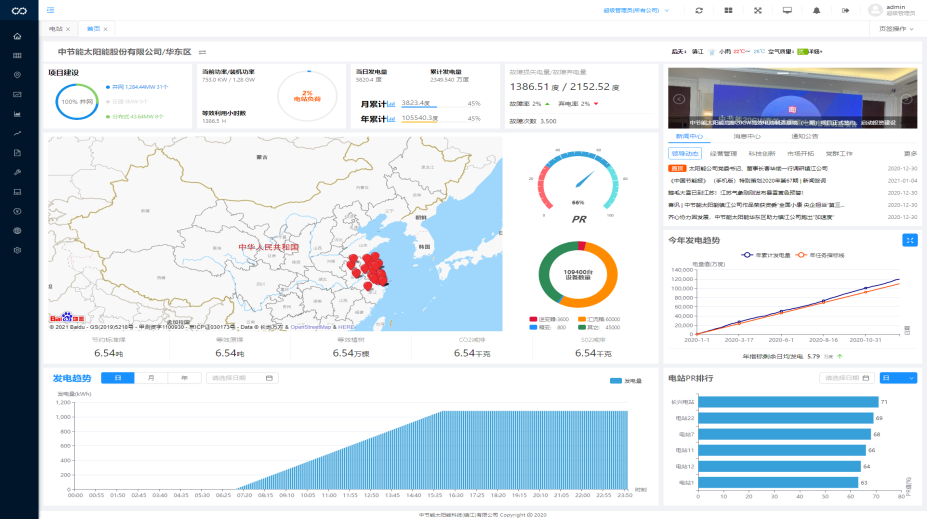Click the orange segment of the equipment donut chart
The width and height of the screenshot is (927, 519).
pos(611,275)
